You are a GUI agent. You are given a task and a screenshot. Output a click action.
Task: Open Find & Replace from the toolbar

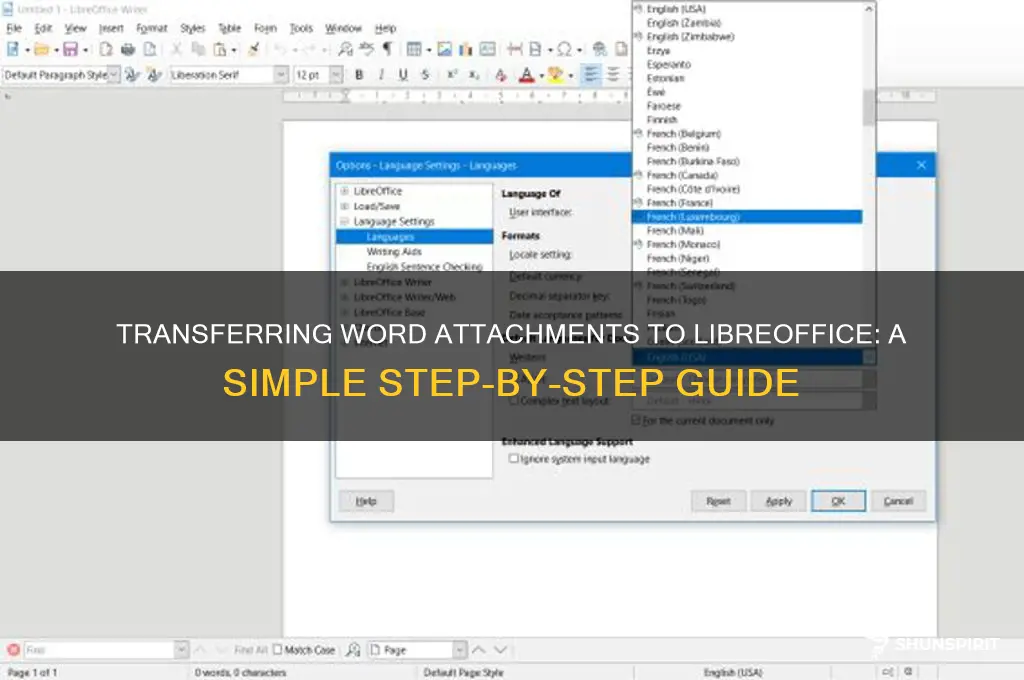pyautogui.click(x=345, y=49)
